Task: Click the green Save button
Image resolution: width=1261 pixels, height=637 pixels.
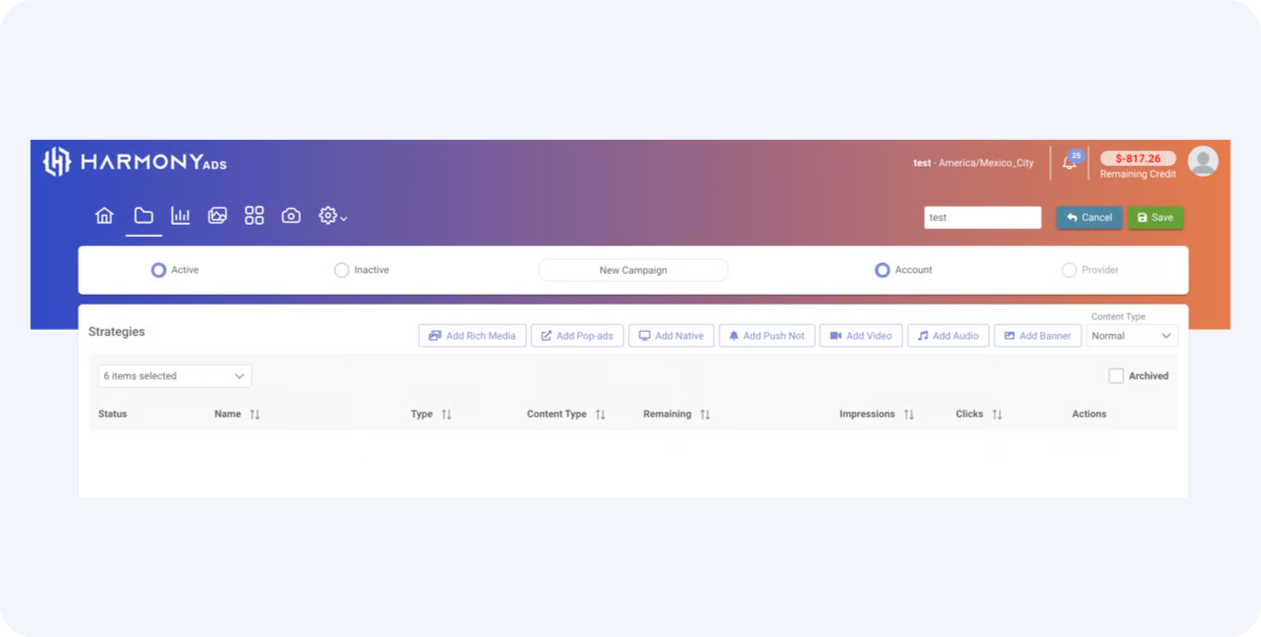Action: 1155,218
